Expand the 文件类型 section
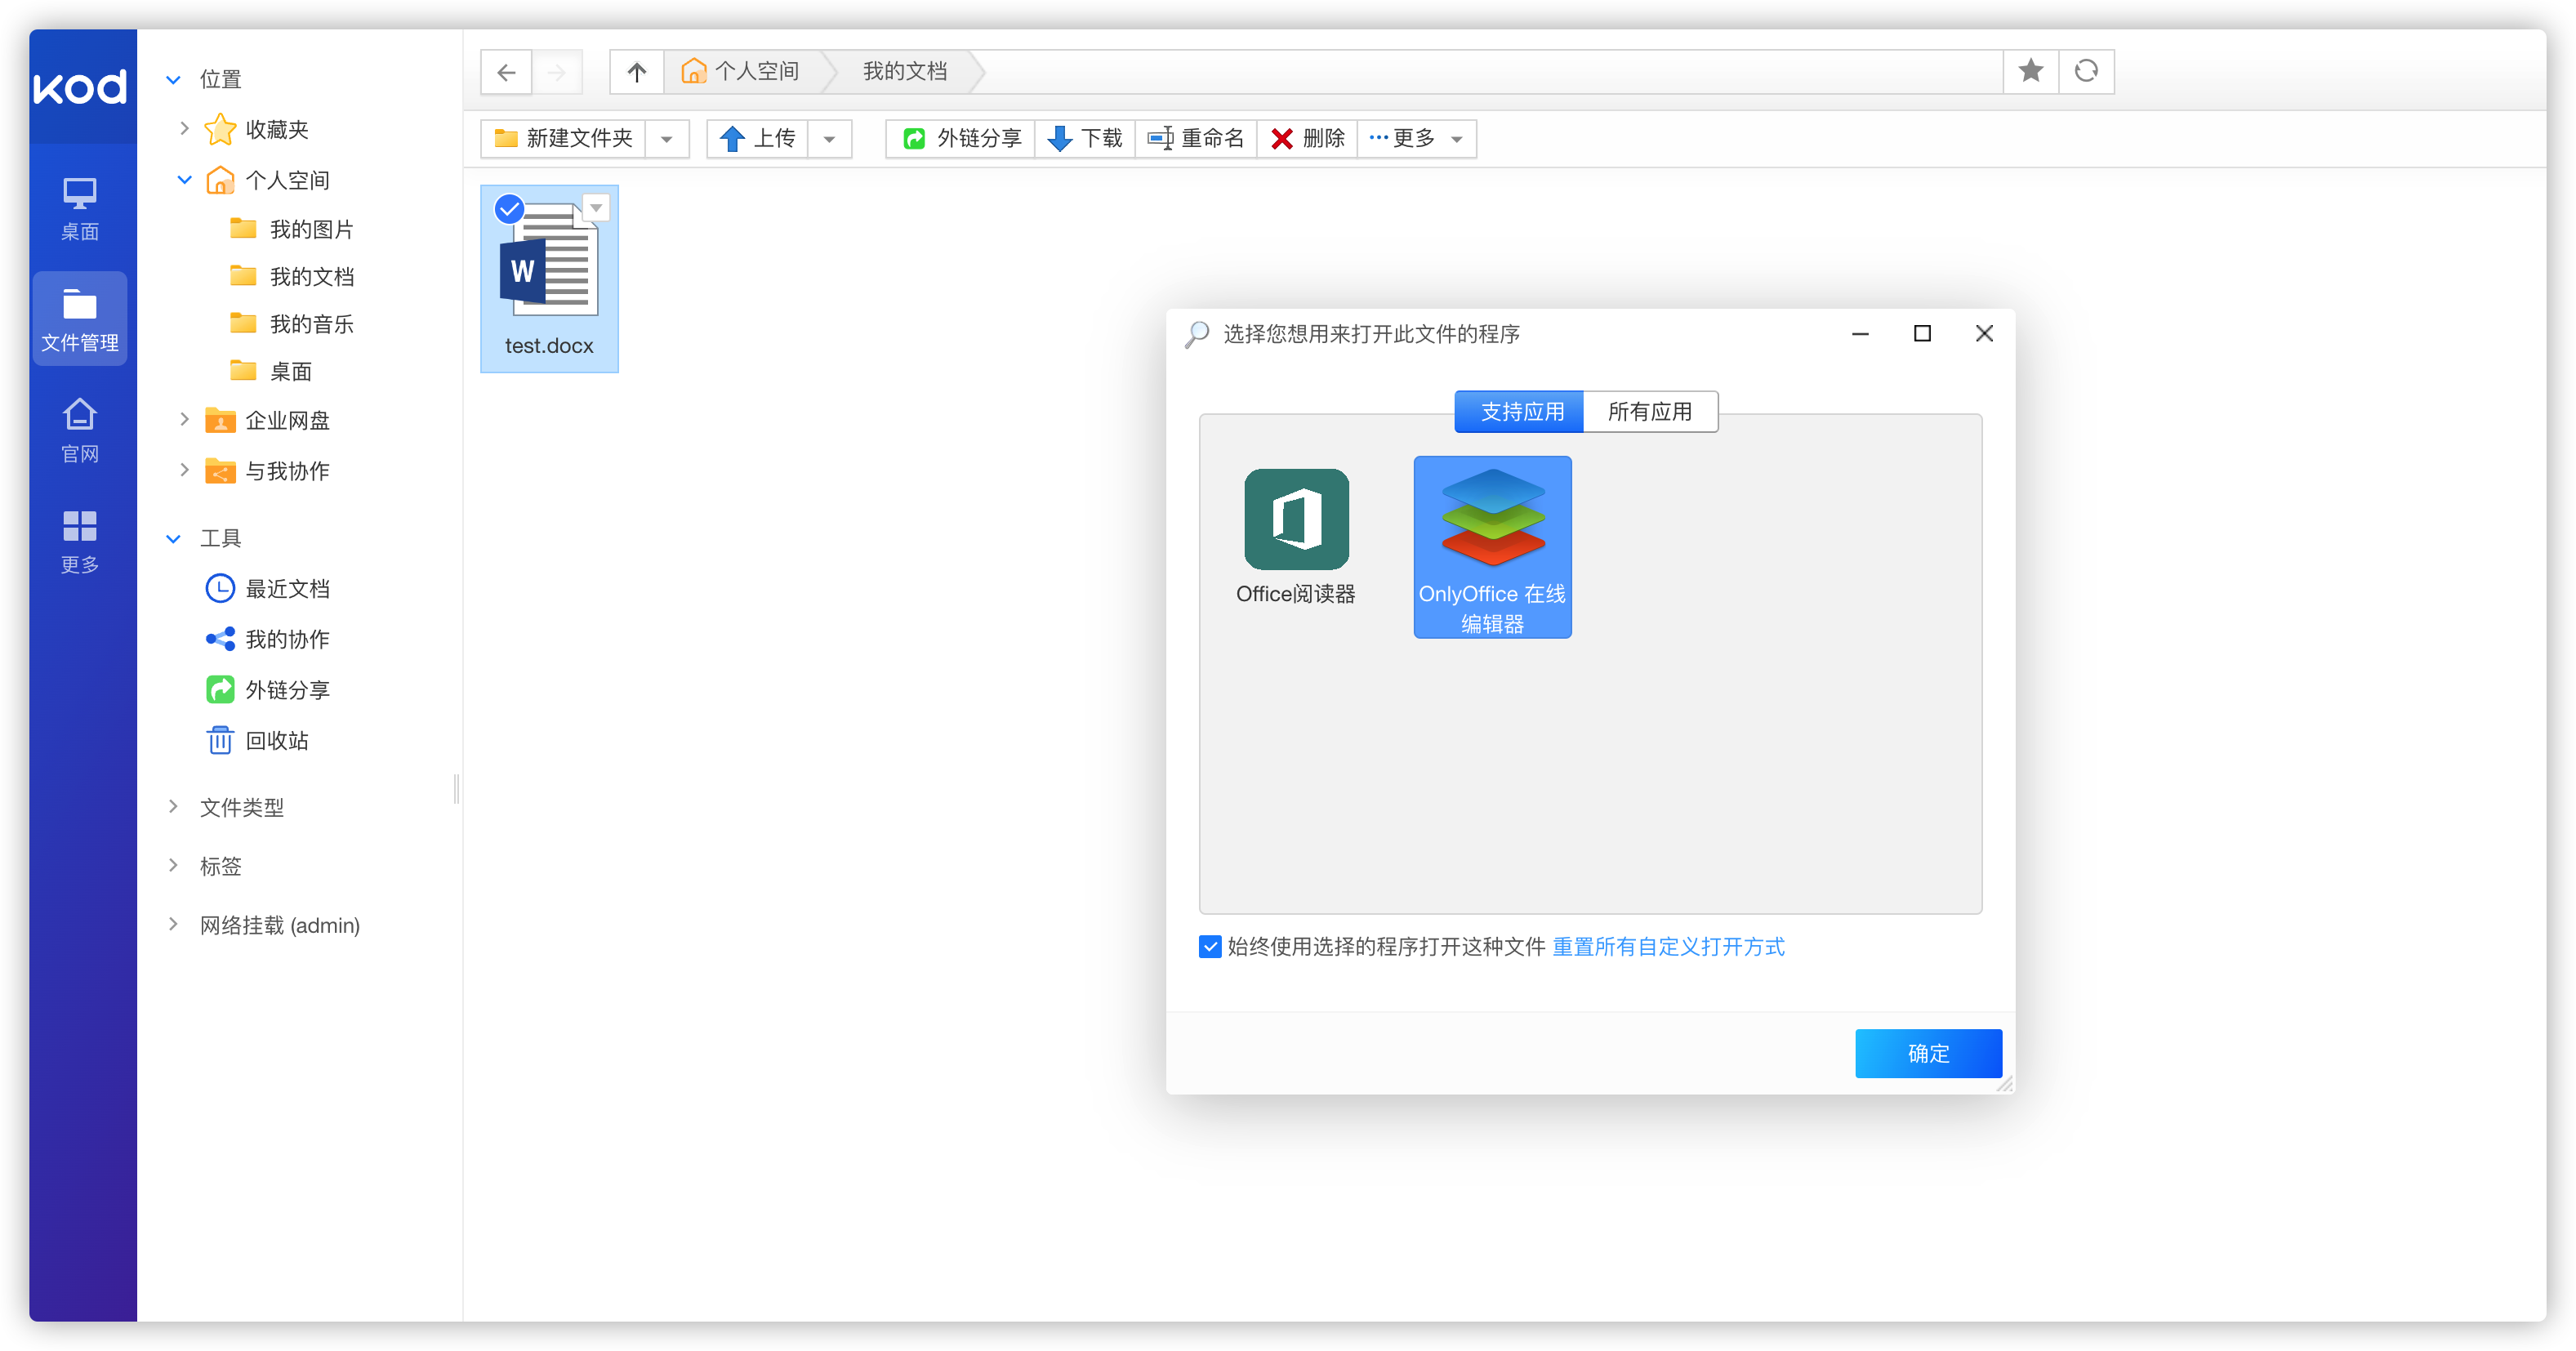Screen dimensions: 2576x1351 point(173,806)
